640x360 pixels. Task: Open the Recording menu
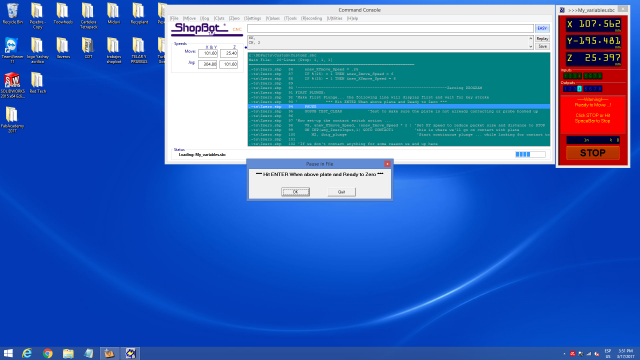click(x=311, y=18)
